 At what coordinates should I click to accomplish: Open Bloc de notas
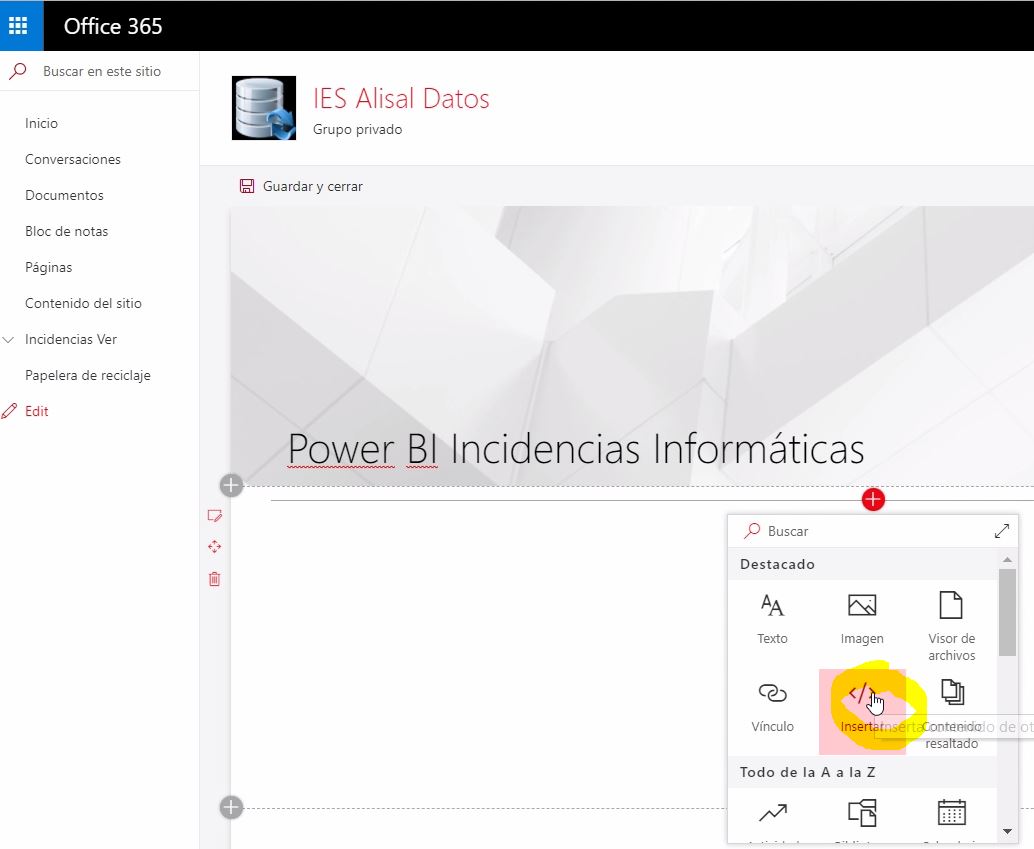pyautogui.click(x=67, y=231)
